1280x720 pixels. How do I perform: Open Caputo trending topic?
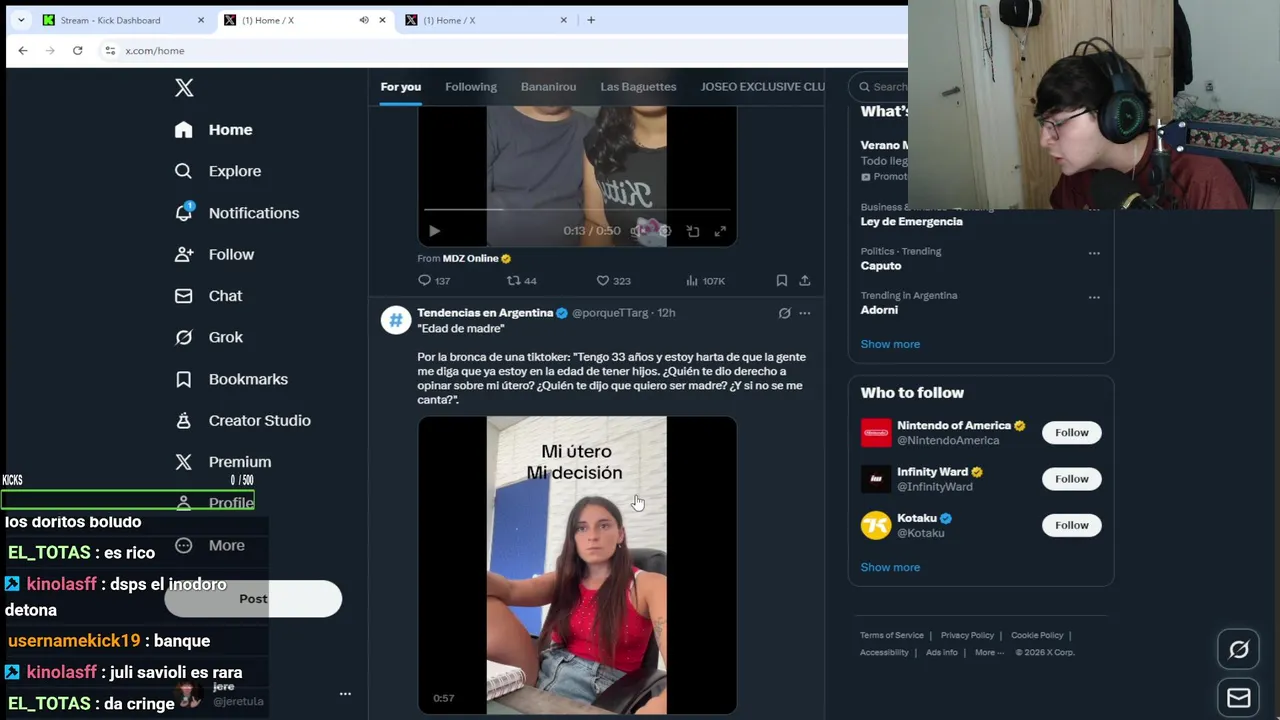point(881,266)
